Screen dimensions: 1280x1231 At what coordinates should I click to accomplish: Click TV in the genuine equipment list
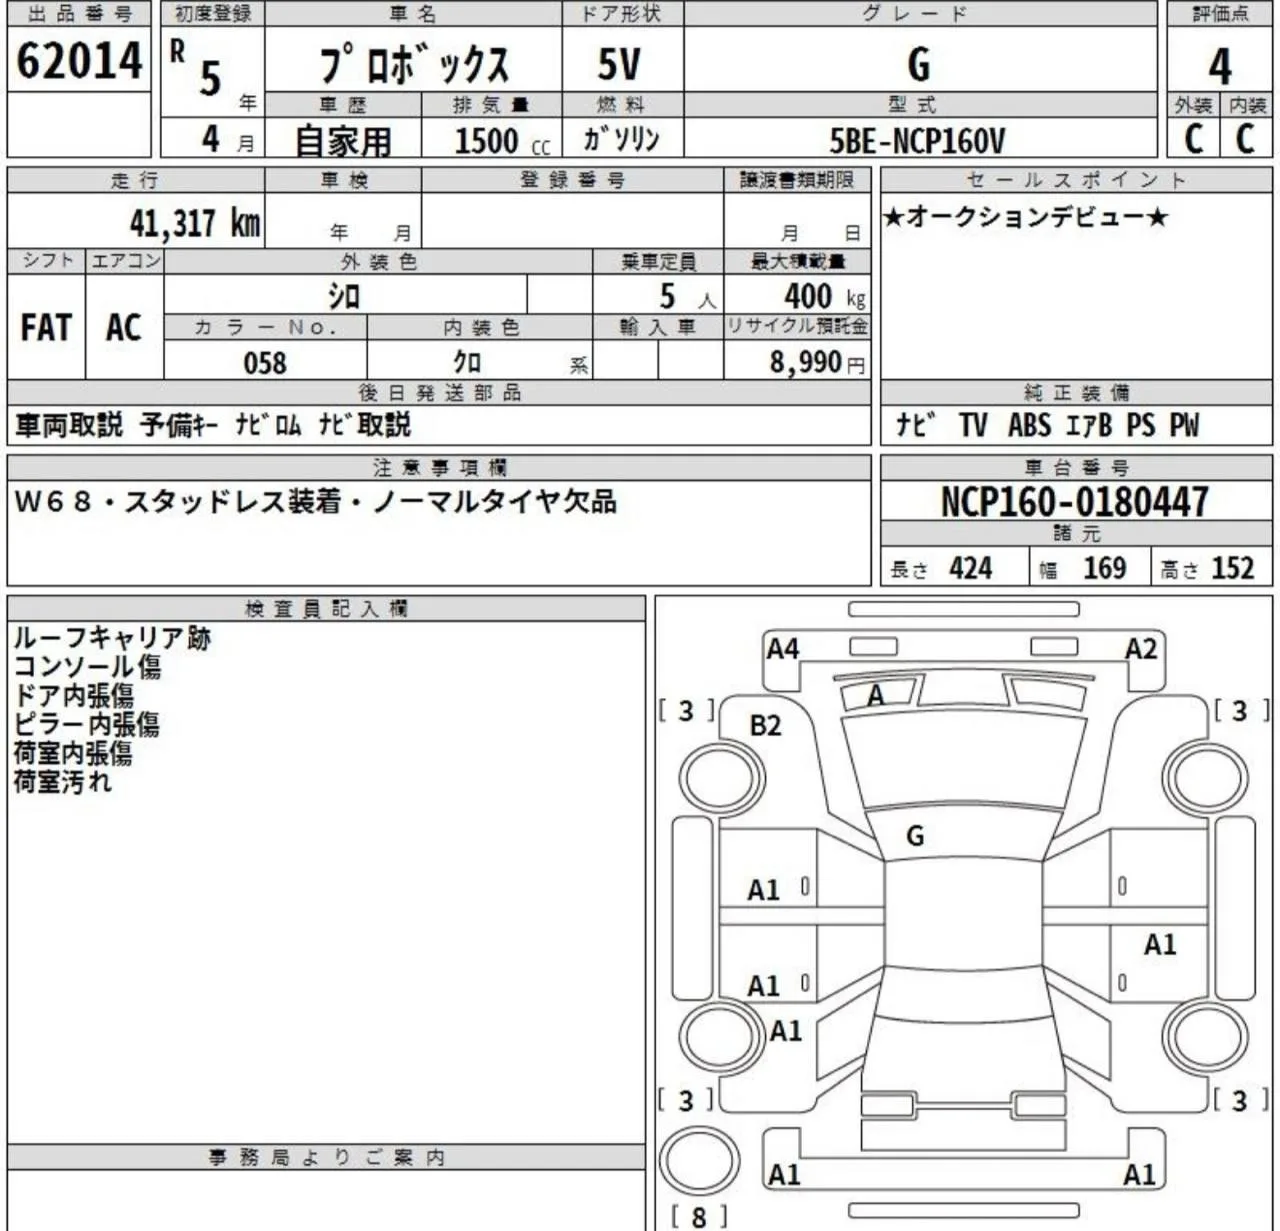click(973, 425)
